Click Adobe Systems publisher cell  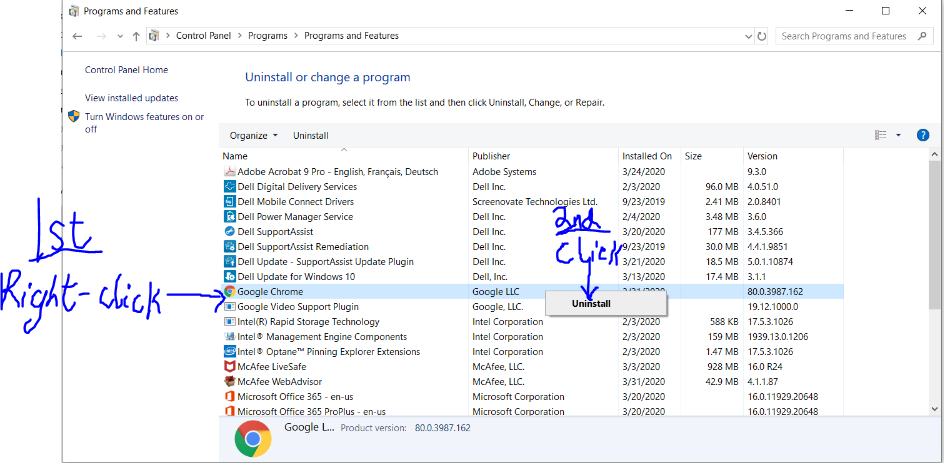(504, 172)
